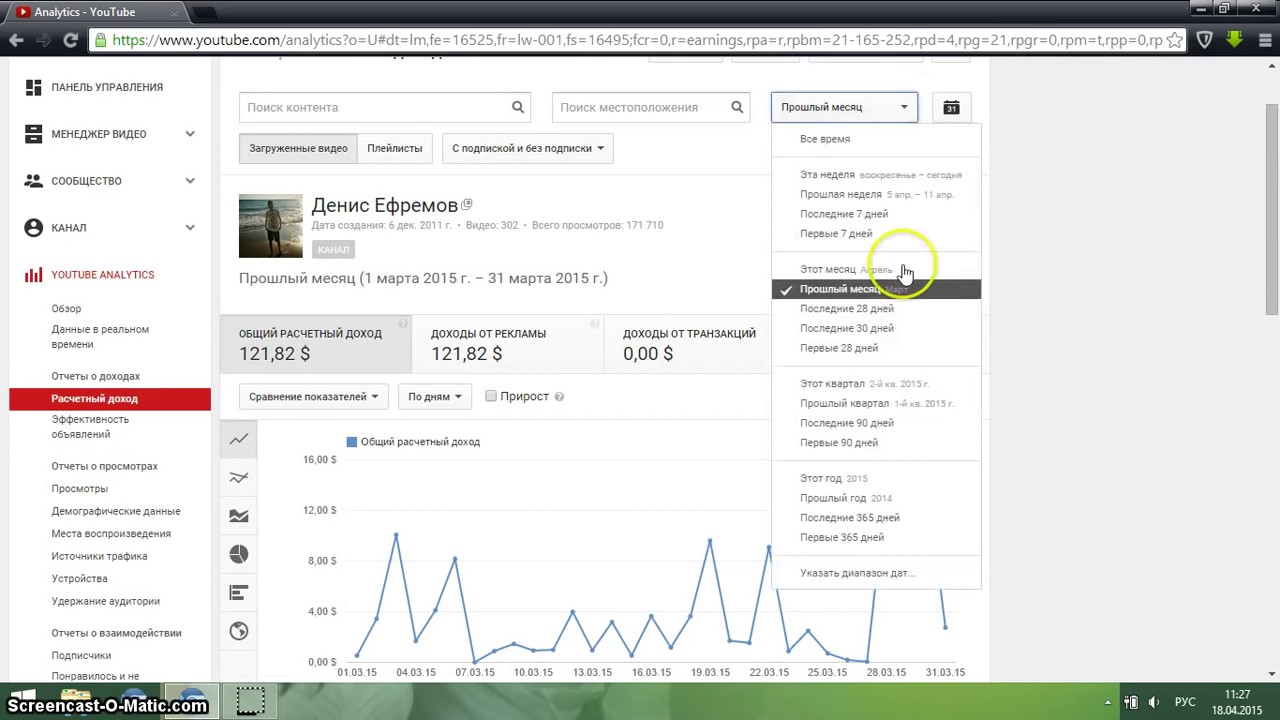The width and height of the screenshot is (1280, 720).
Task: Expand the Менеджер видео section
Action: (190, 134)
